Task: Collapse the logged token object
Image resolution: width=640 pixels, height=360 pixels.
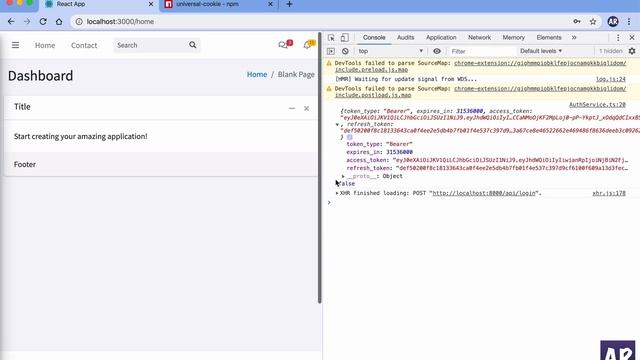Action: coord(337,124)
